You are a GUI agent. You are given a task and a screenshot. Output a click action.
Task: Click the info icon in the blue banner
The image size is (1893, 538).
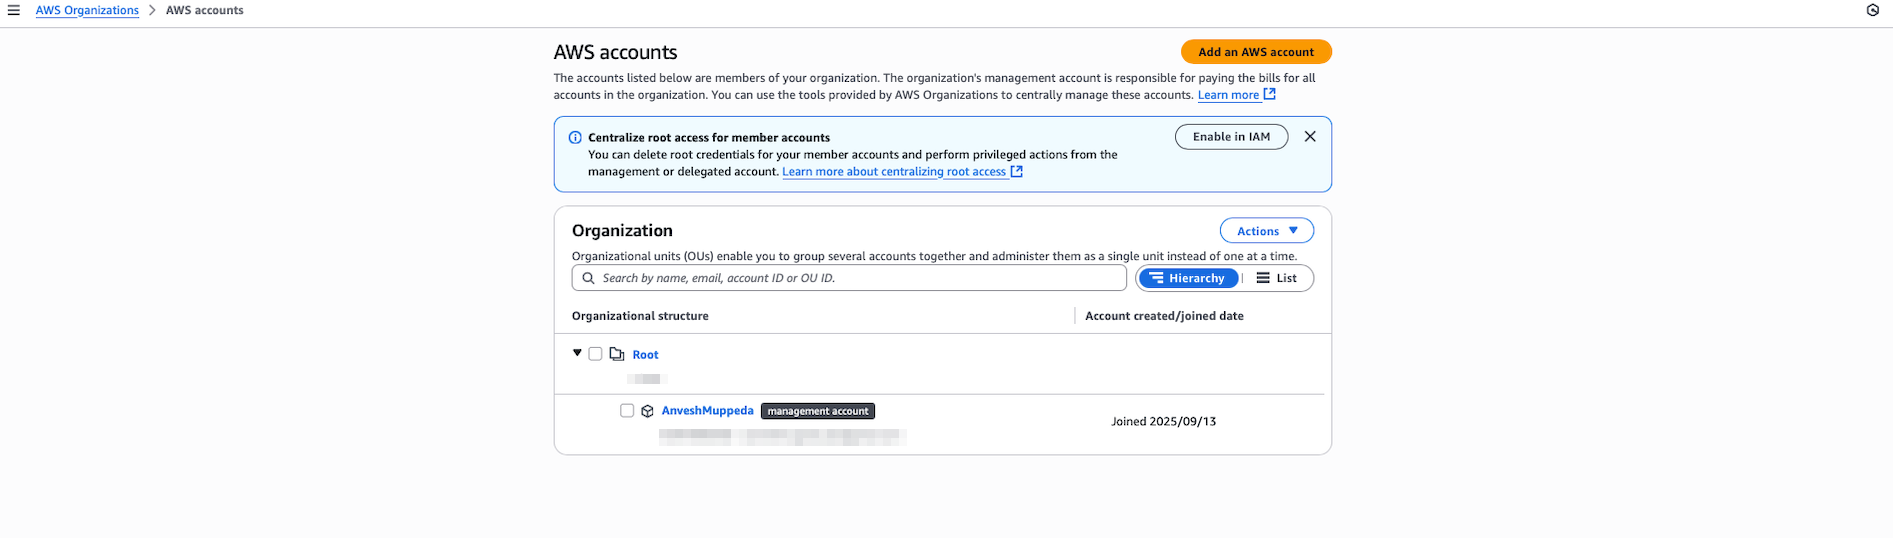pyautogui.click(x=575, y=138)
